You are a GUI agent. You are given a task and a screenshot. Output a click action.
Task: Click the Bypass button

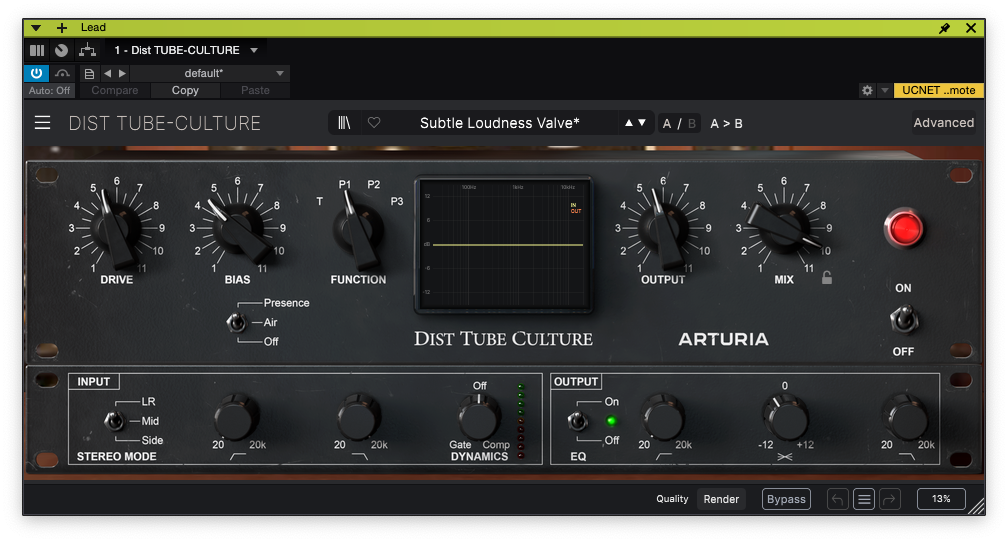tap(786, 499)
